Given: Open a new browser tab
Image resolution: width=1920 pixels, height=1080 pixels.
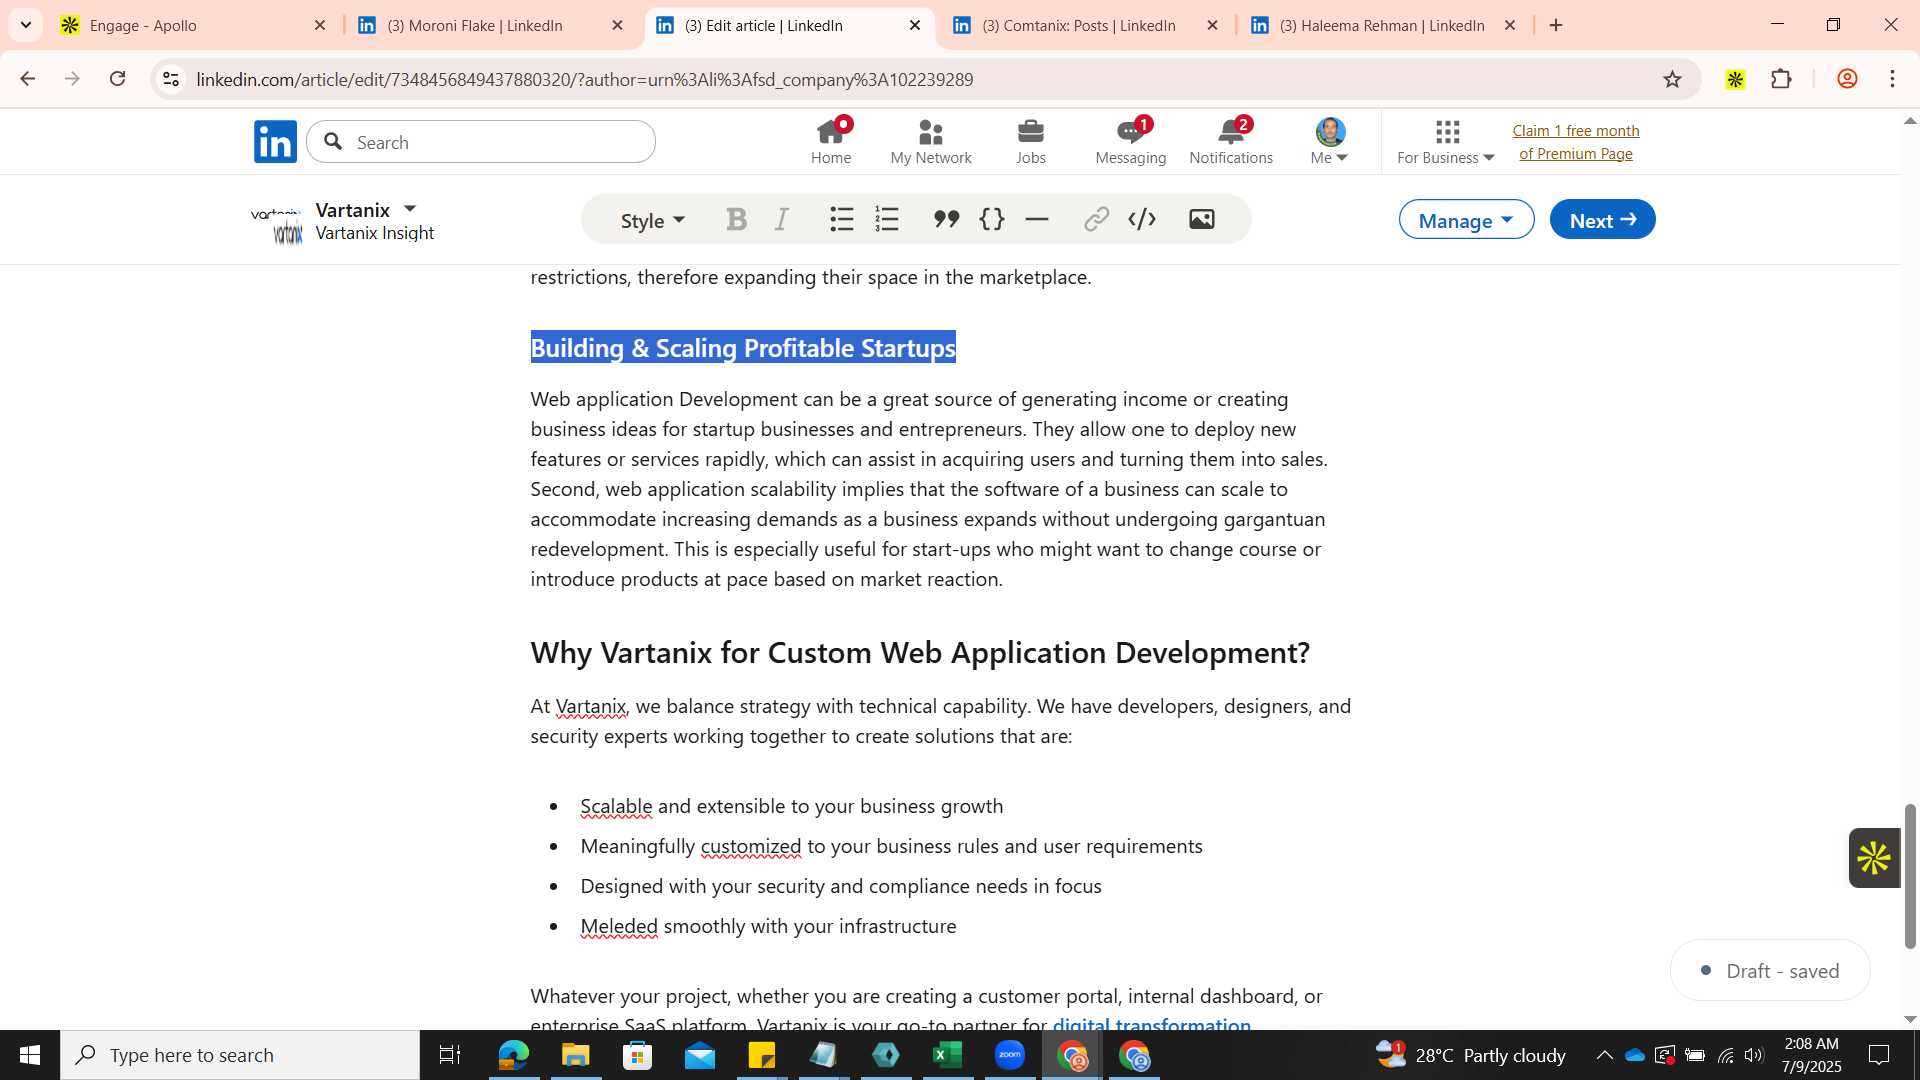Looking at the screenshot, I should click(x=1556, y=25).
